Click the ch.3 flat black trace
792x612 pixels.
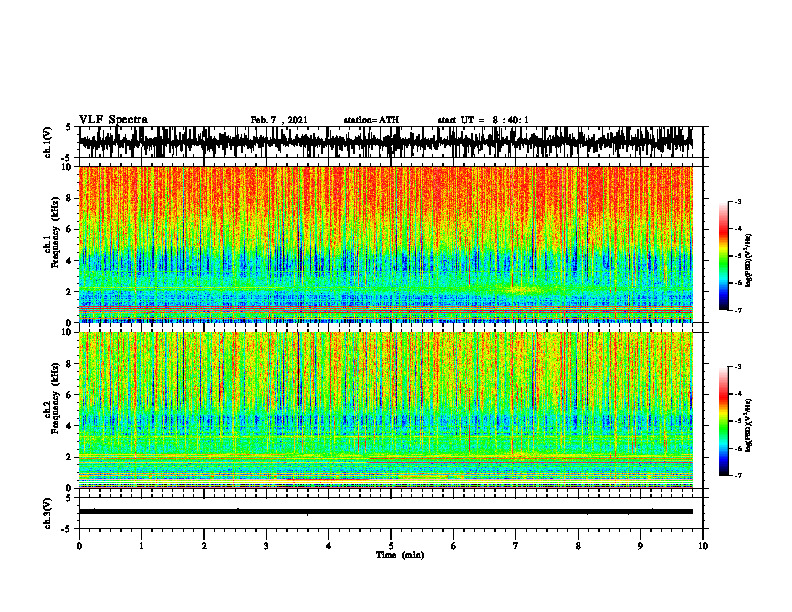pos(386,512)
